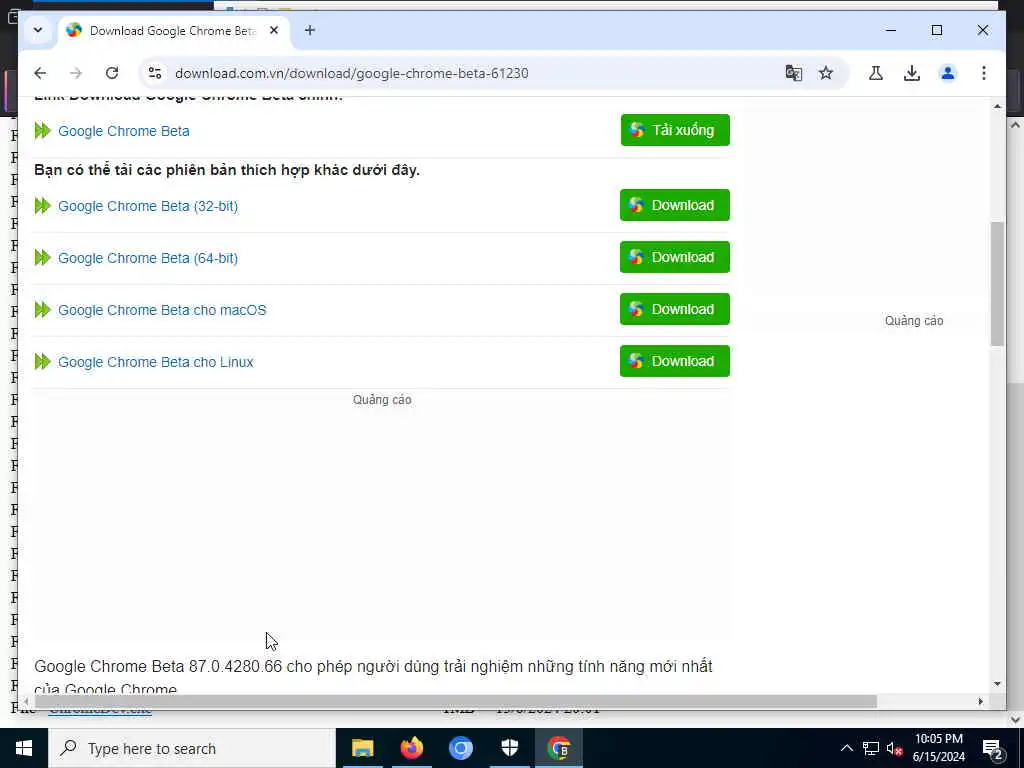Viewport: 1024px width, 768px height.
Task: Click the horizontal scrollbar thumb
Action: coord(455,701)
